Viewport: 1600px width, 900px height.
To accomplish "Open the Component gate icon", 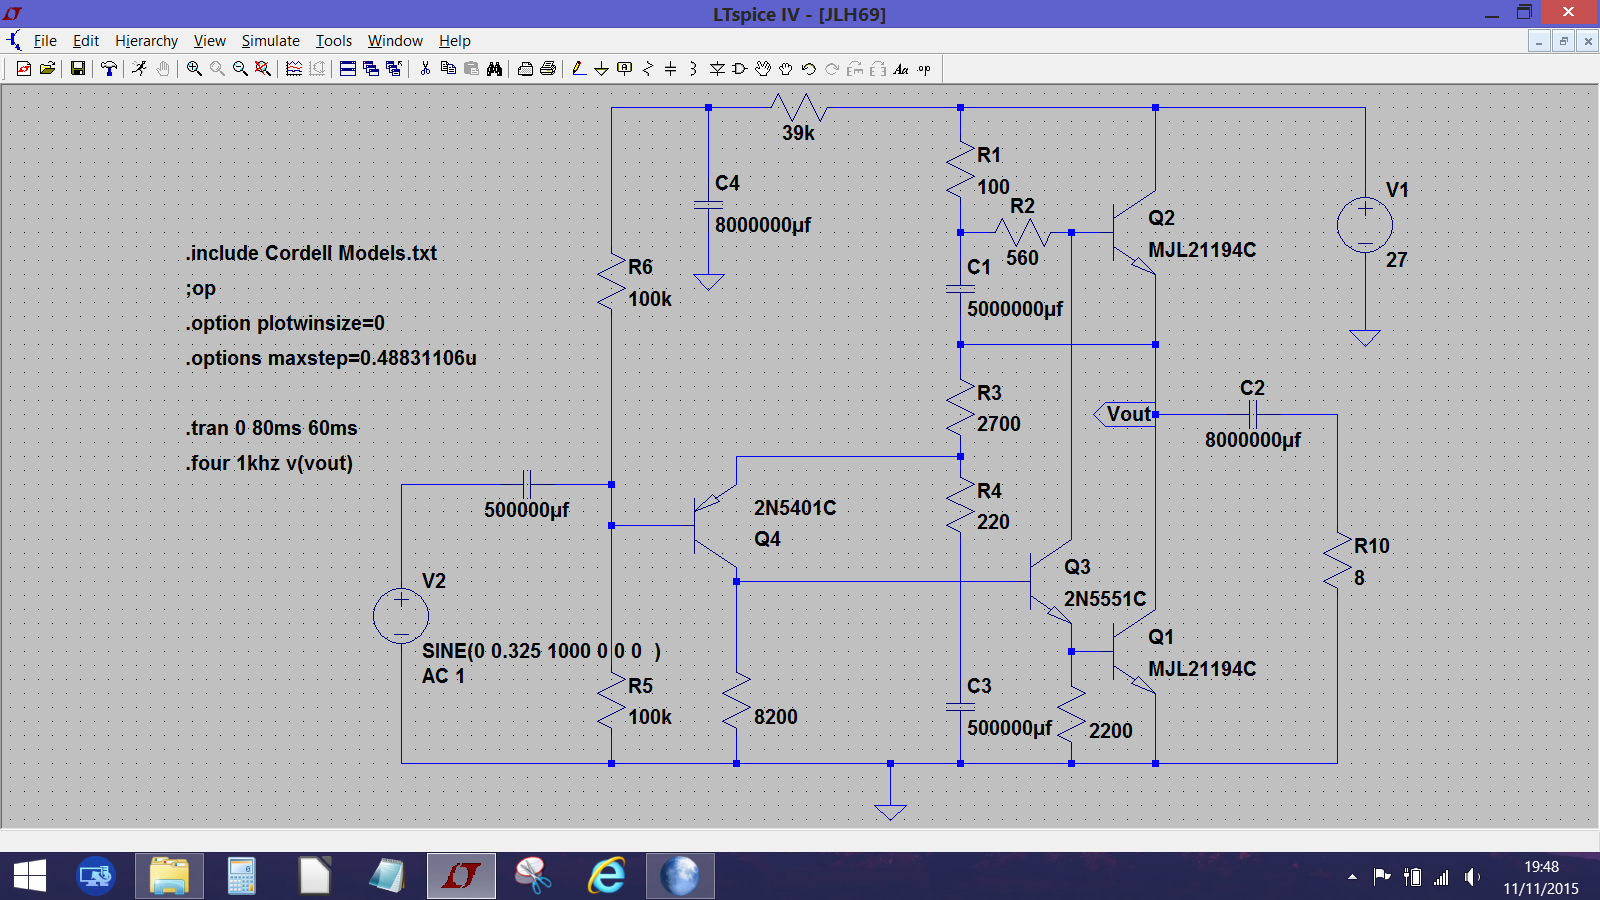I will pos(740,69).
